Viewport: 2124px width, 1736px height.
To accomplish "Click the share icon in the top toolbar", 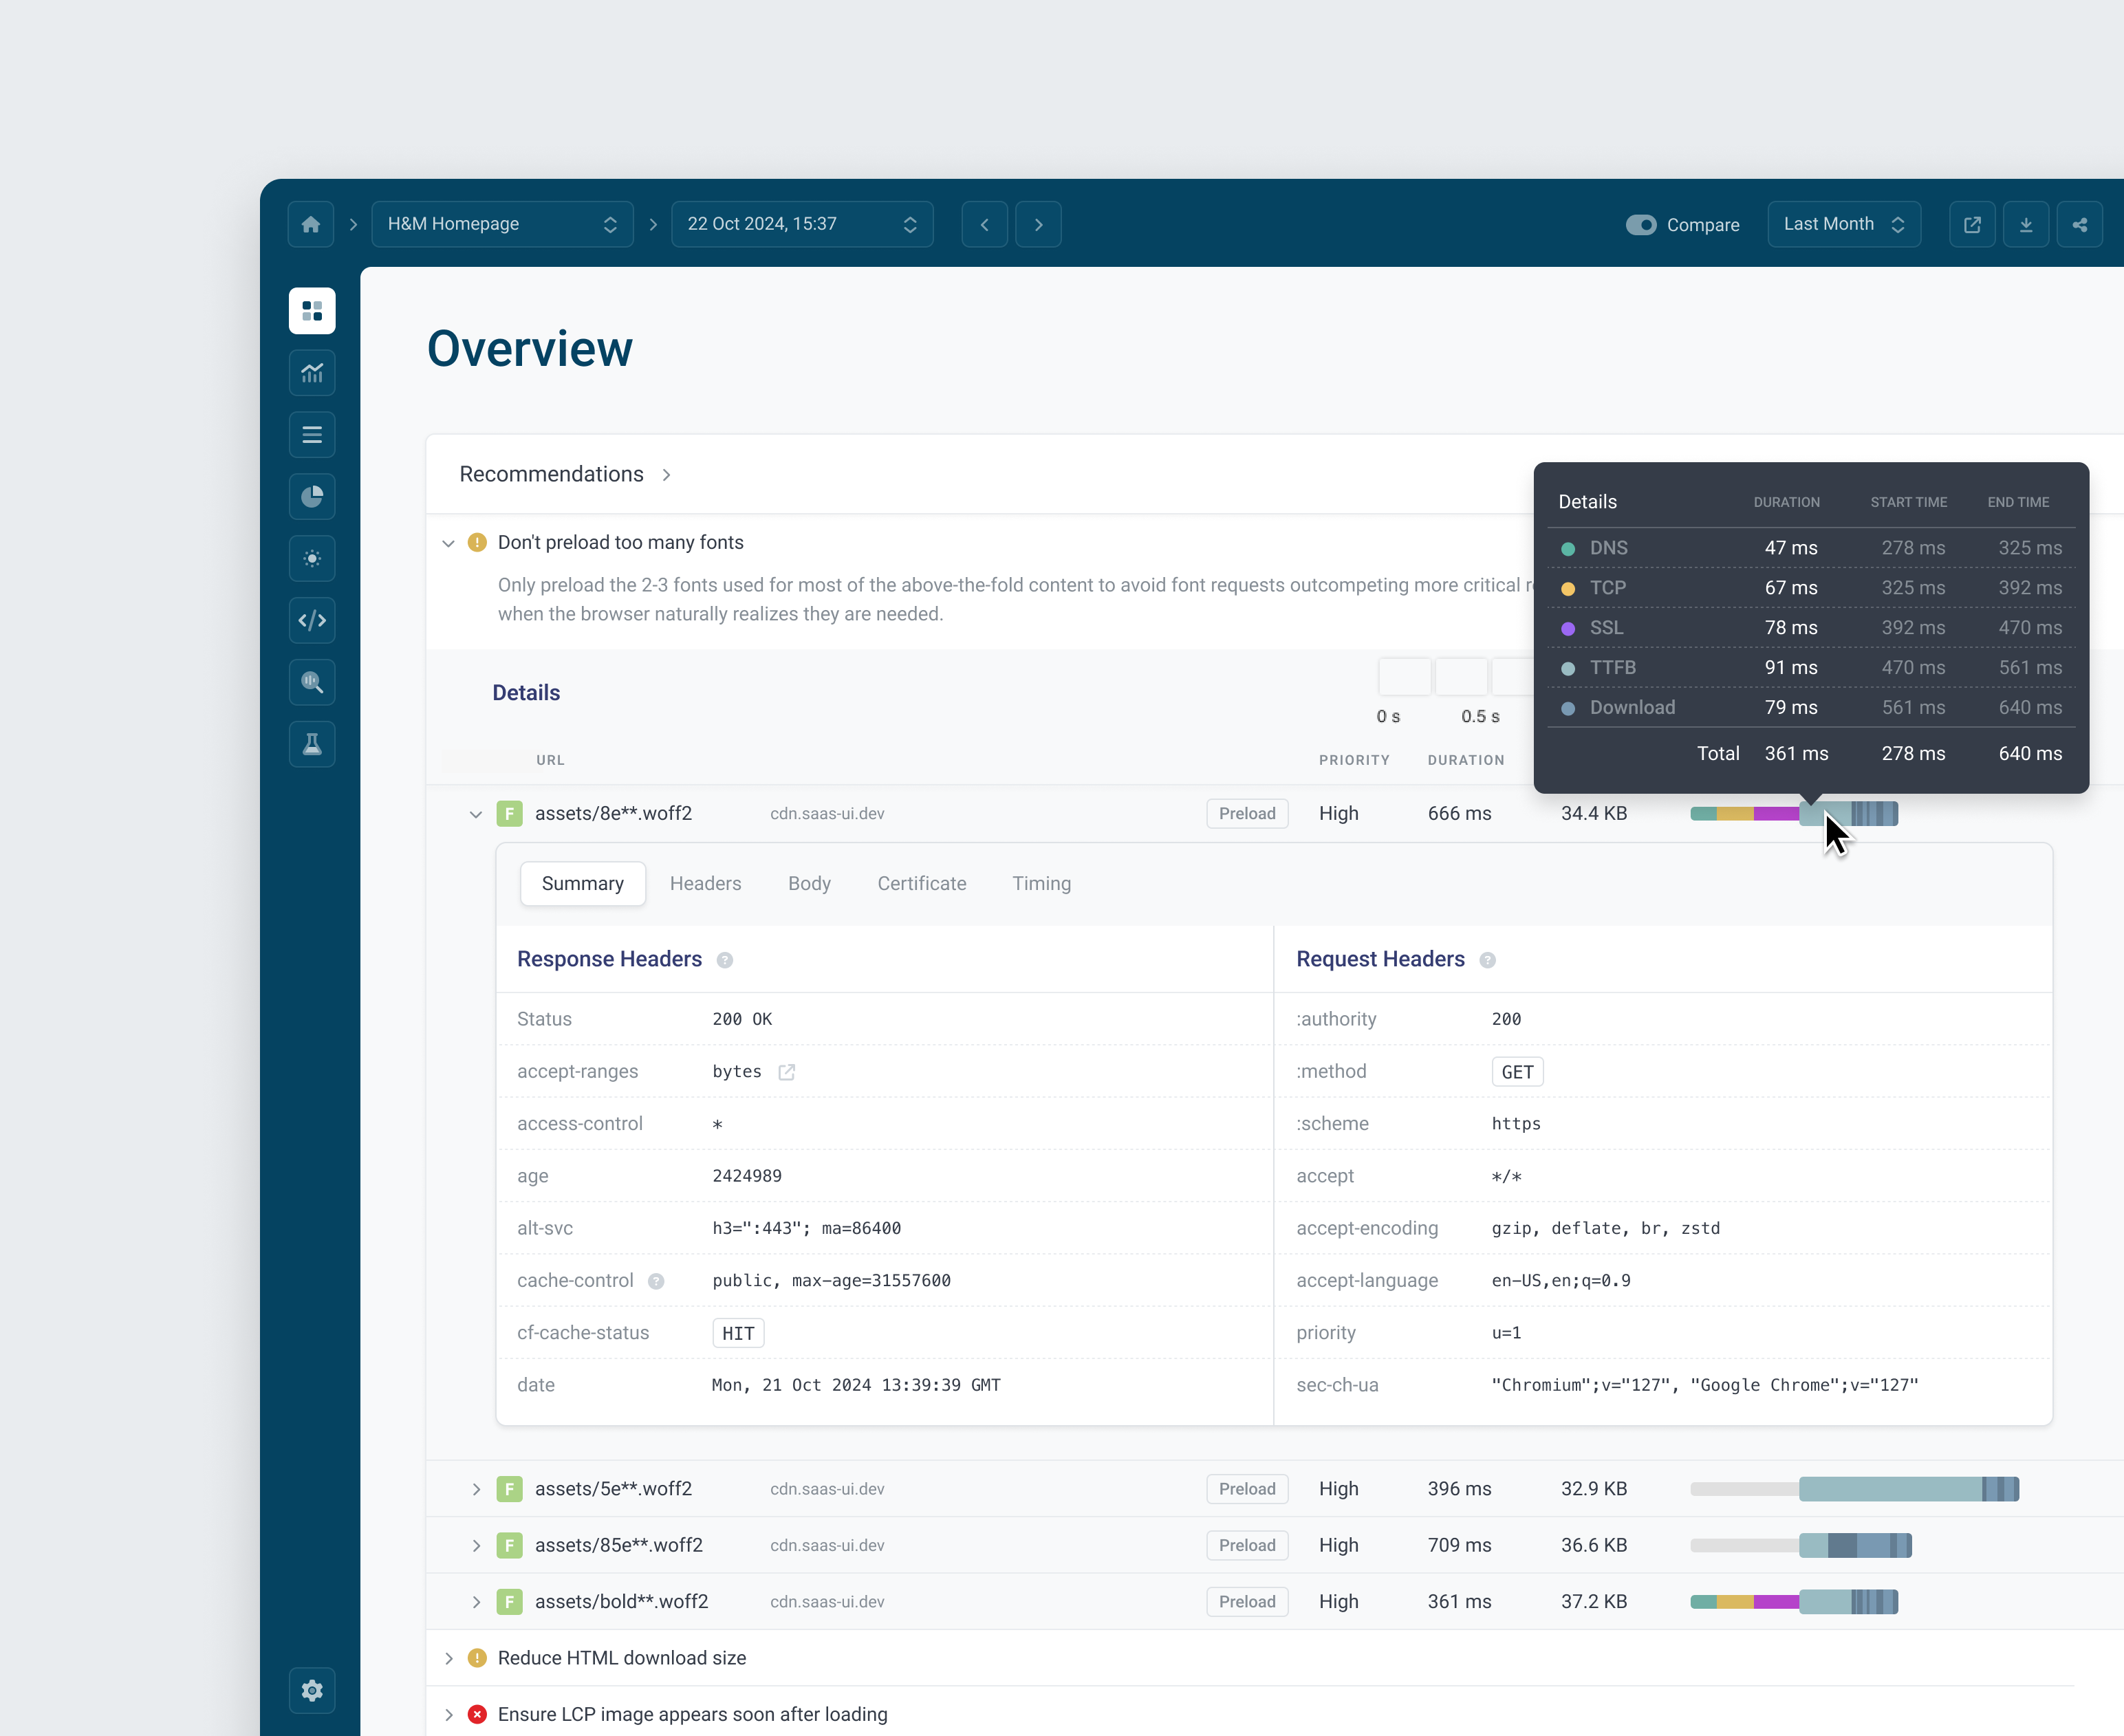I will (2080, 224).
